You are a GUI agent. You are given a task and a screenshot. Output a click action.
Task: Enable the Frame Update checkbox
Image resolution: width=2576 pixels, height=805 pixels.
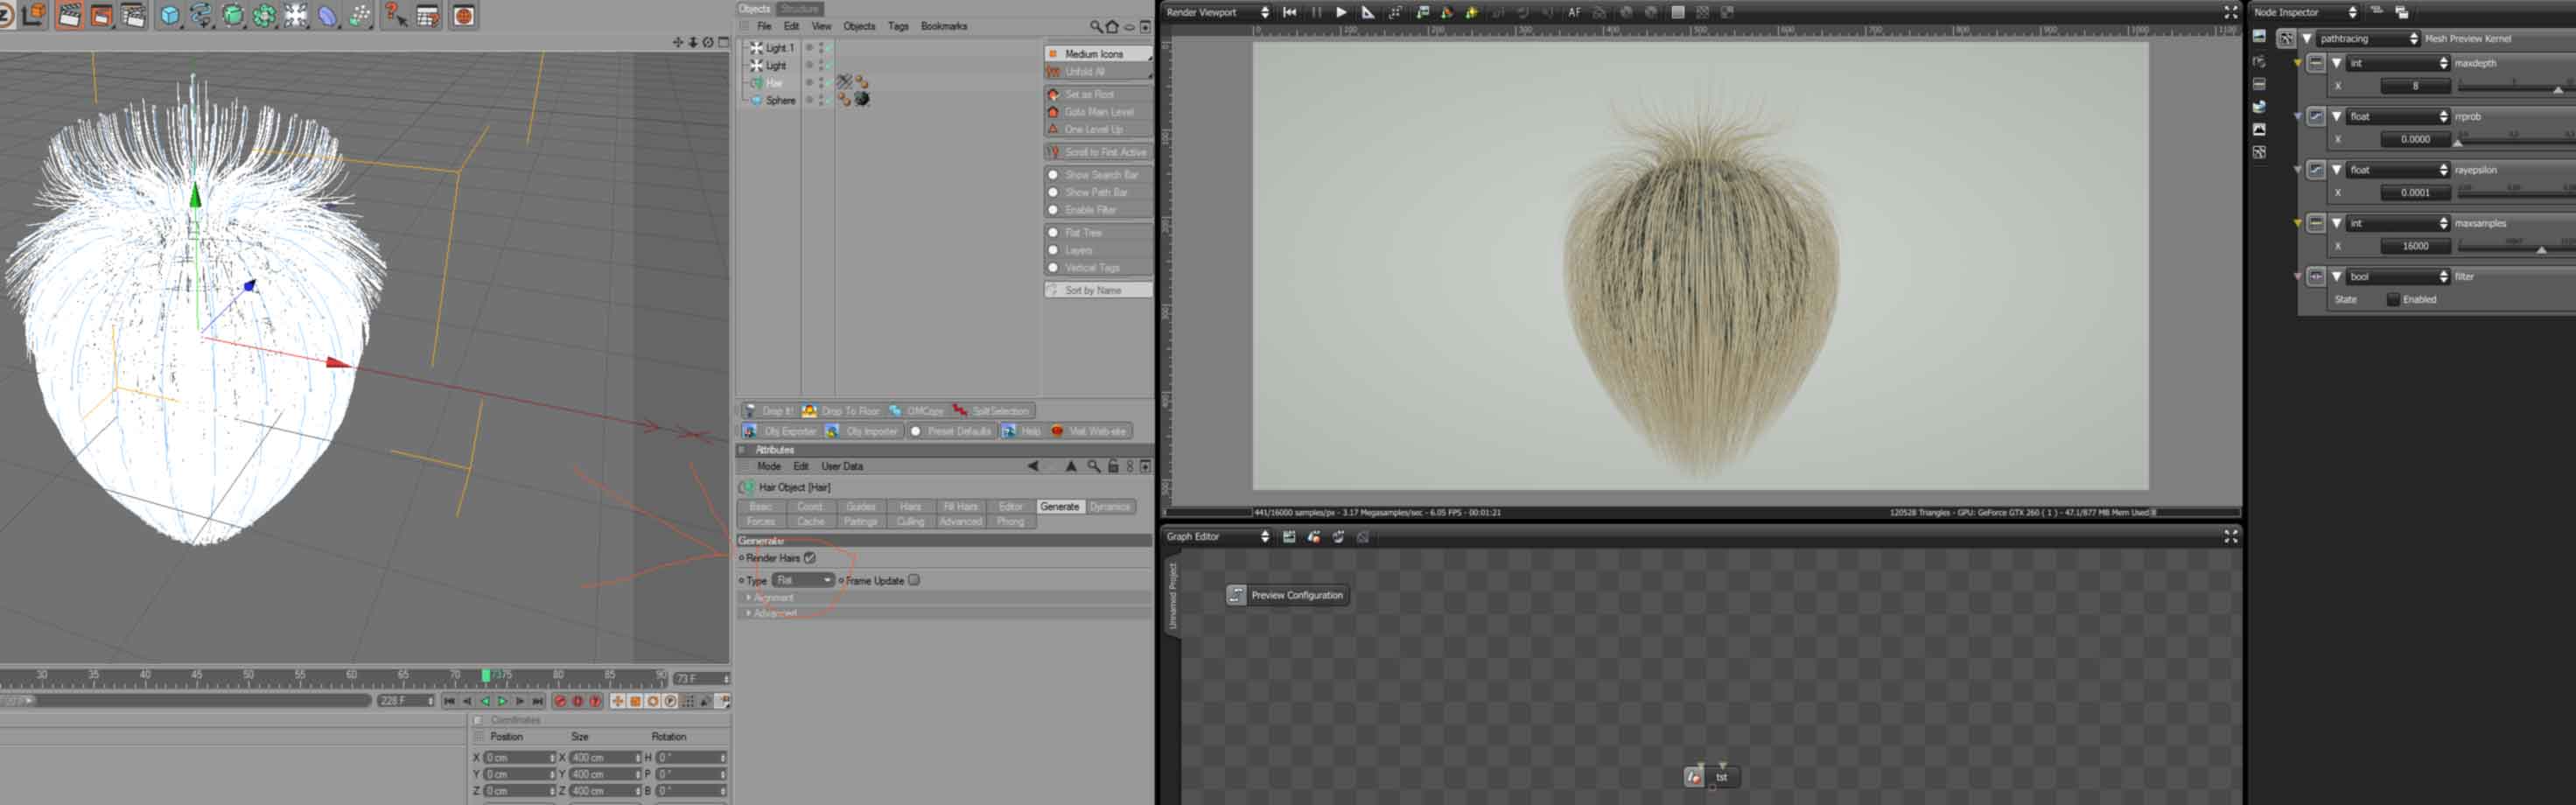(x=914, y=580)
